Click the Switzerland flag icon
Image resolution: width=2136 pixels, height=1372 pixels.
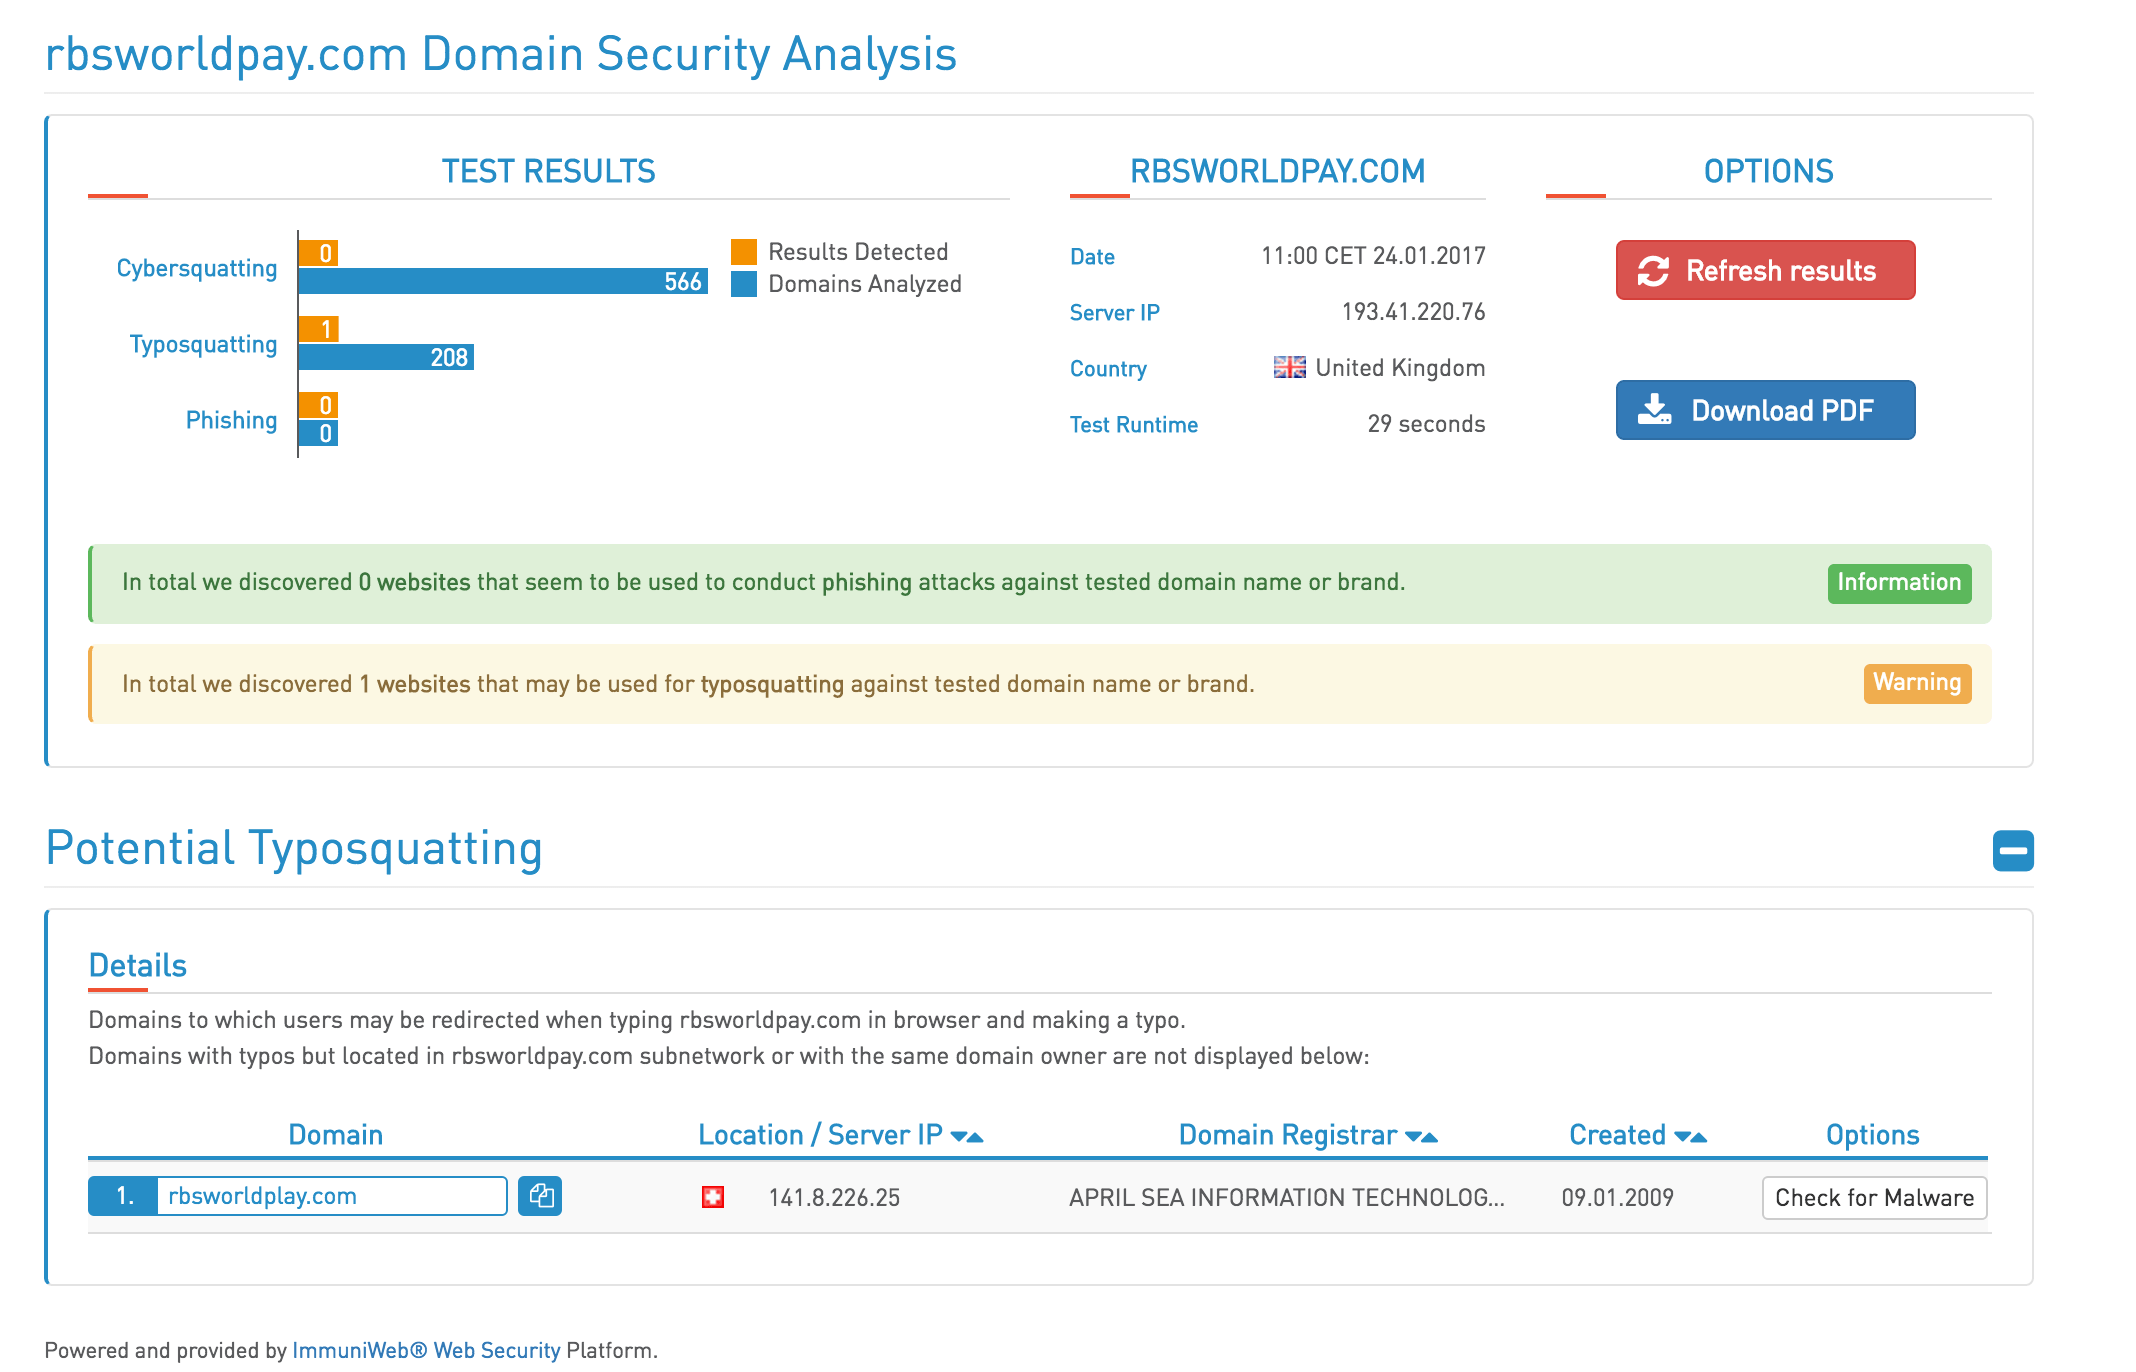pyautogui.click(x=713, y=1197)
